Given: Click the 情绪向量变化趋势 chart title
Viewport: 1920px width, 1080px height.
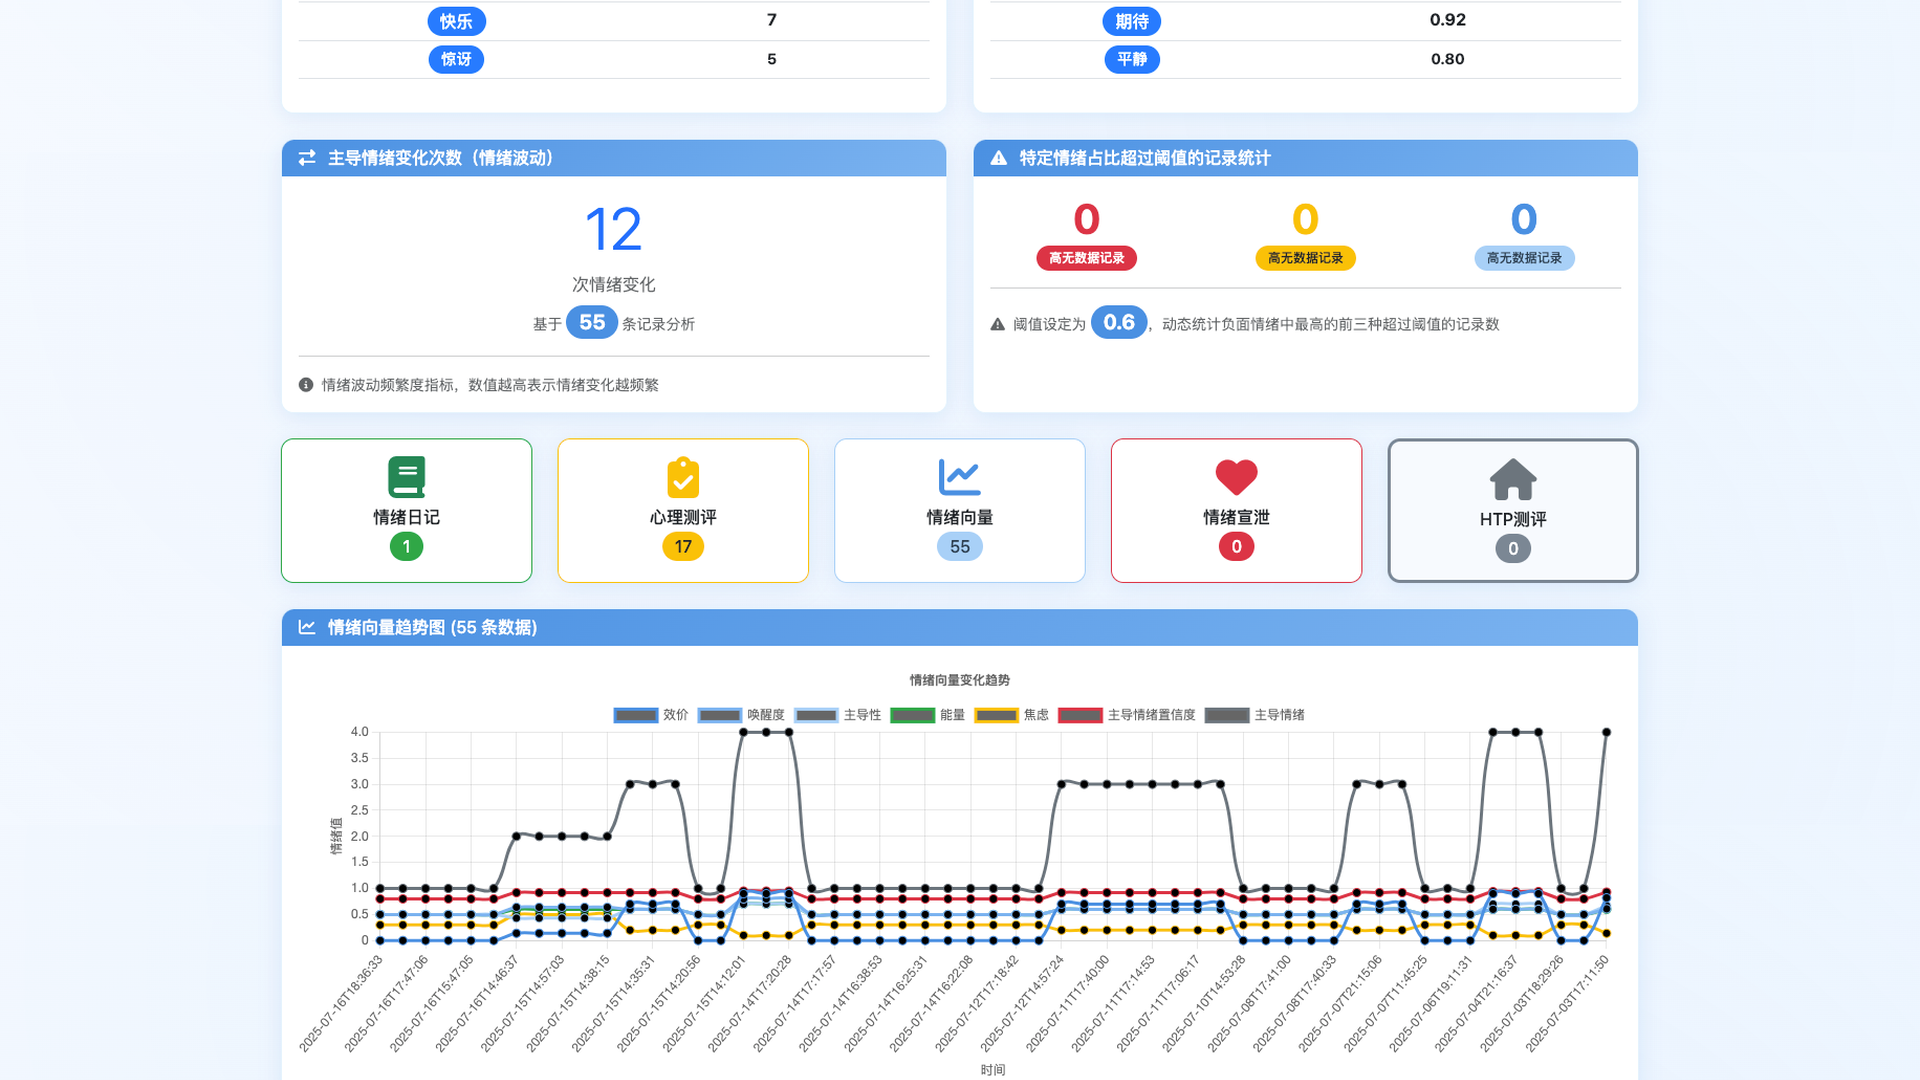Looking at the screenshot, I should click(x=960, y=680).
